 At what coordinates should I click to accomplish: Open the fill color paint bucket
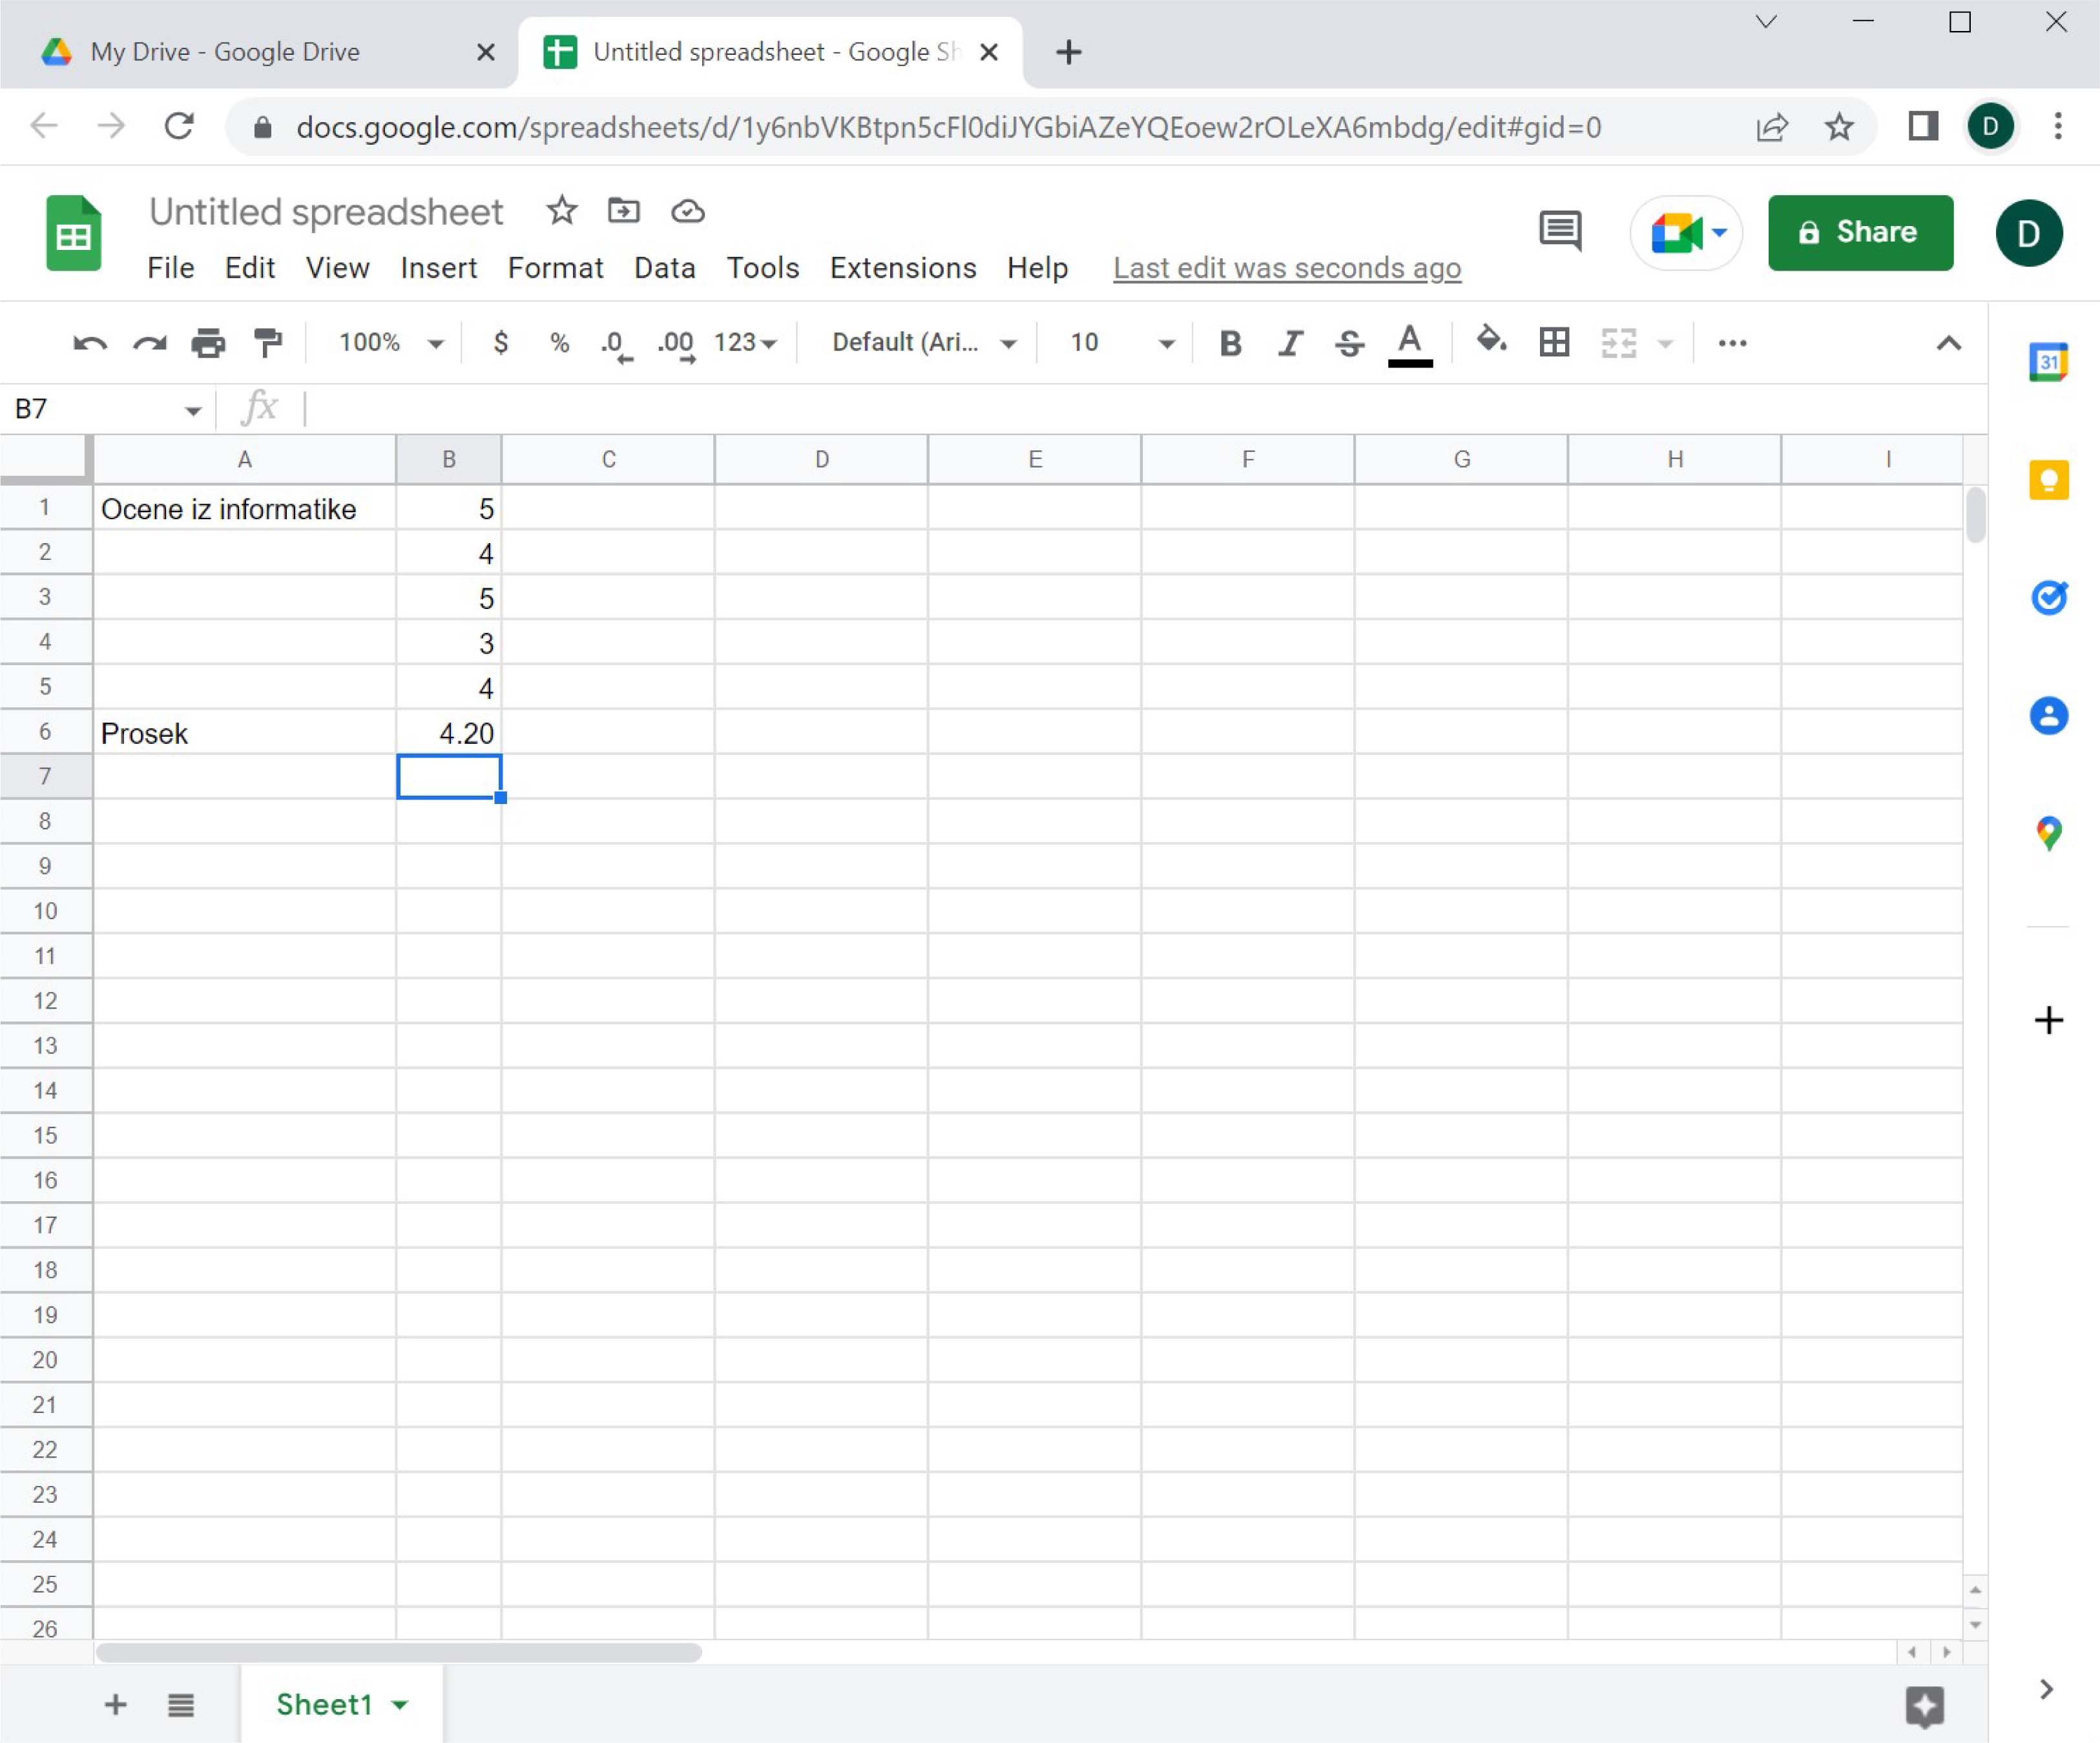[1491, 341]
